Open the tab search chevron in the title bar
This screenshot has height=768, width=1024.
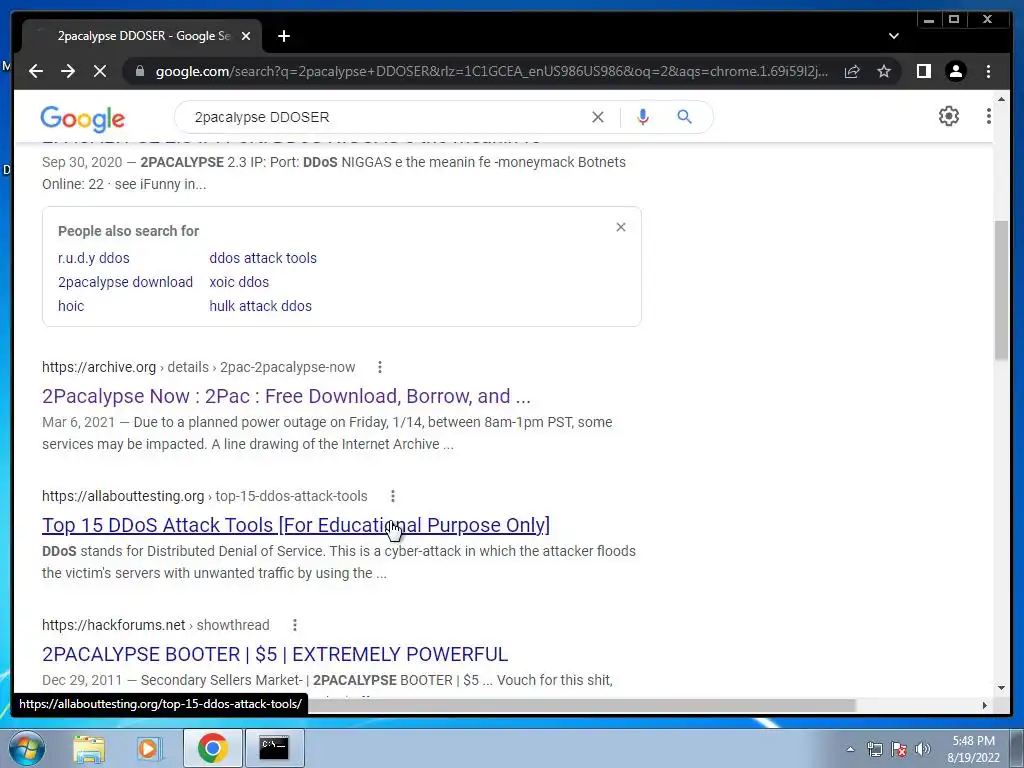tap(893, 36)
